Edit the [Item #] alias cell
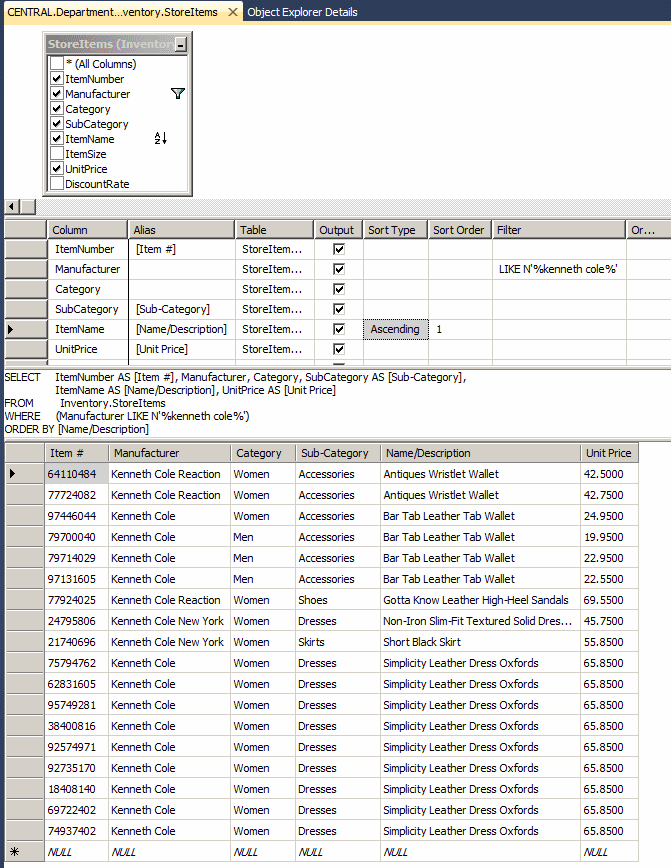The width and height of the screenshot is (671, 868). point(182,249)
